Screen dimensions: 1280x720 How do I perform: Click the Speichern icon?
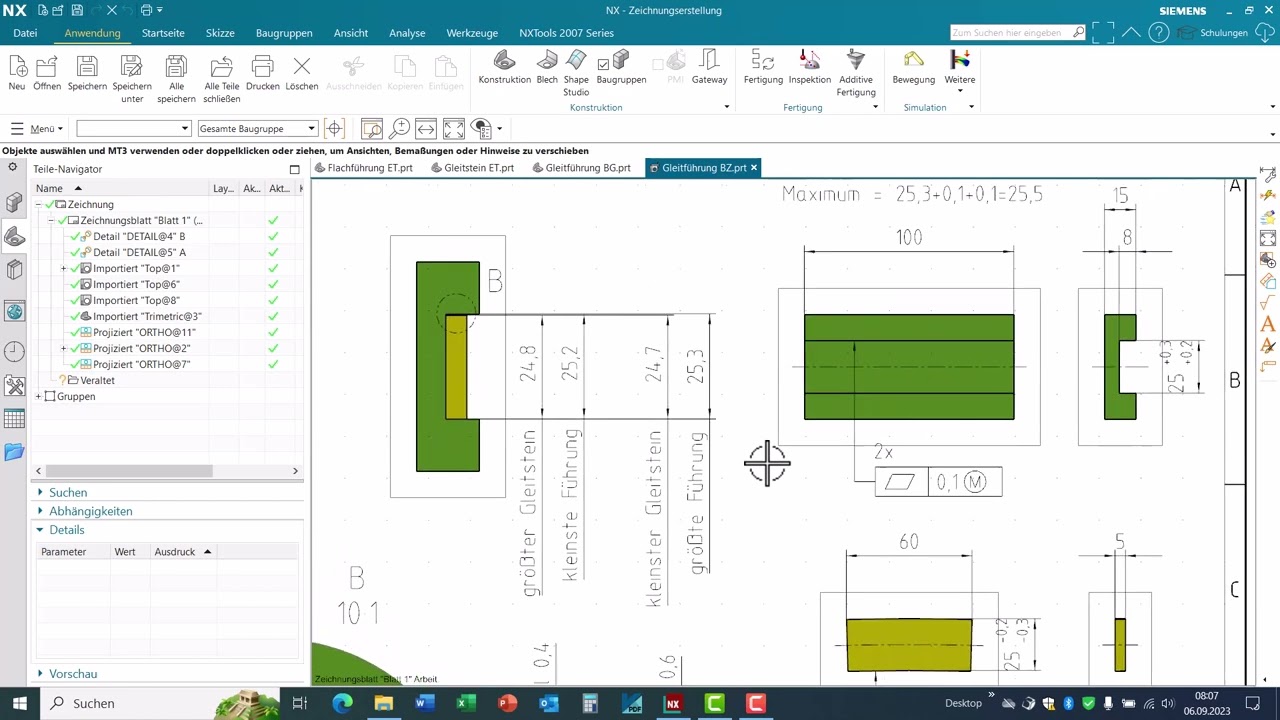click(87, 66)
